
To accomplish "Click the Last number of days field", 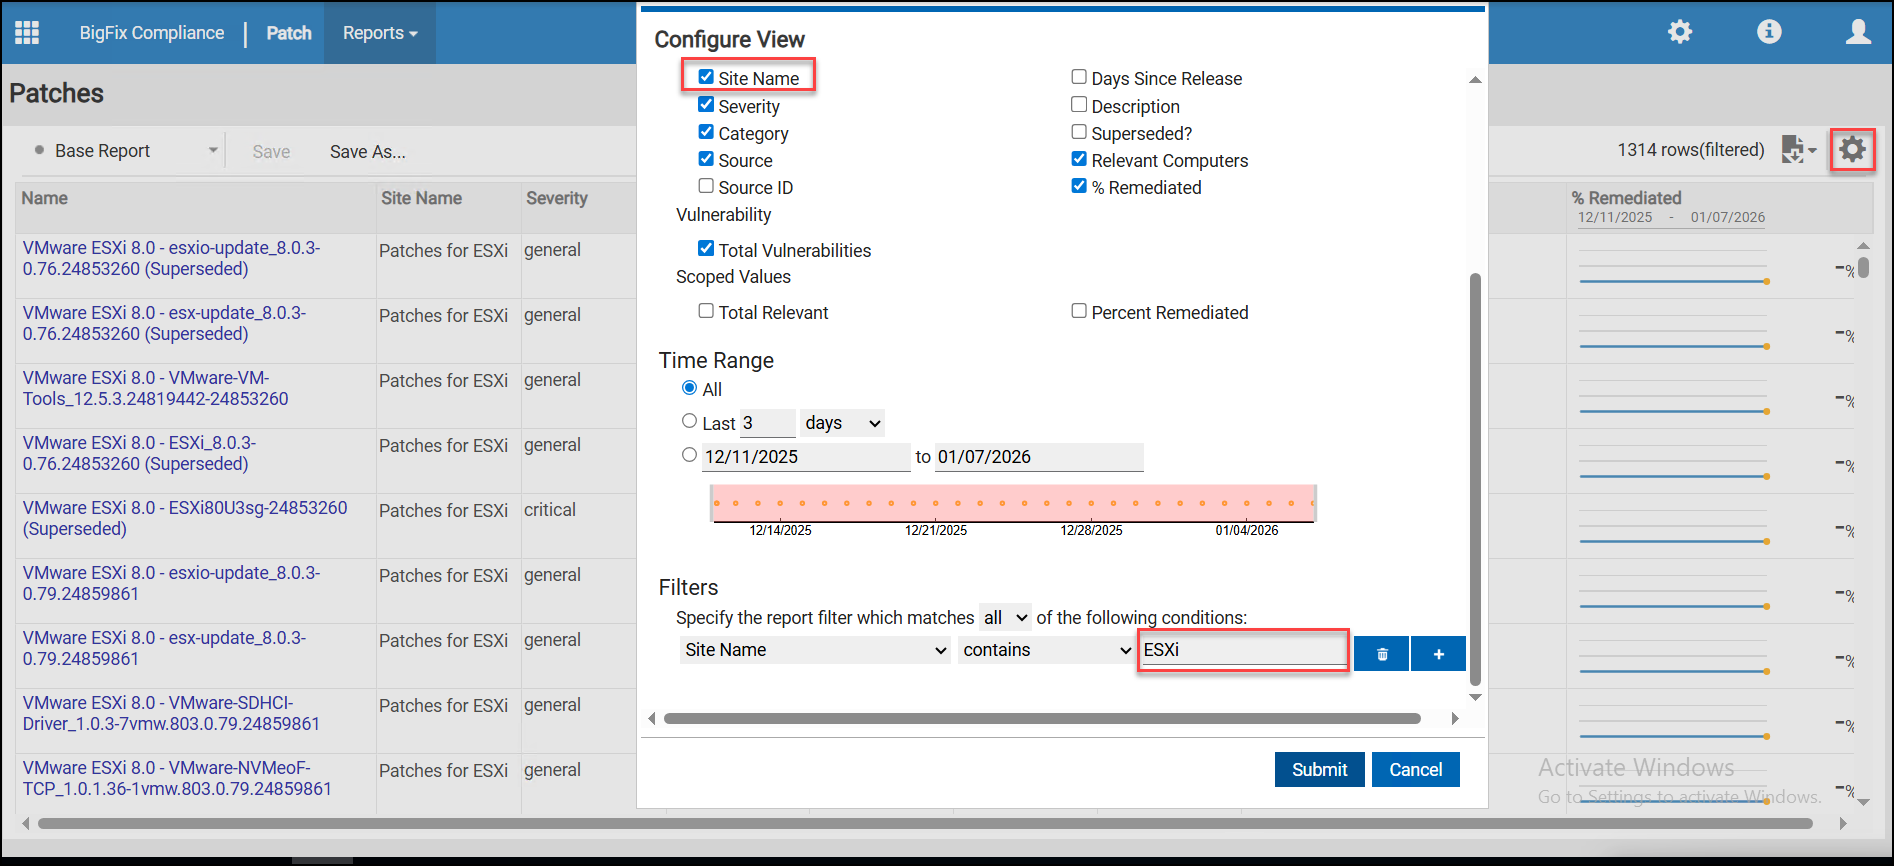I will pos(767,423).
